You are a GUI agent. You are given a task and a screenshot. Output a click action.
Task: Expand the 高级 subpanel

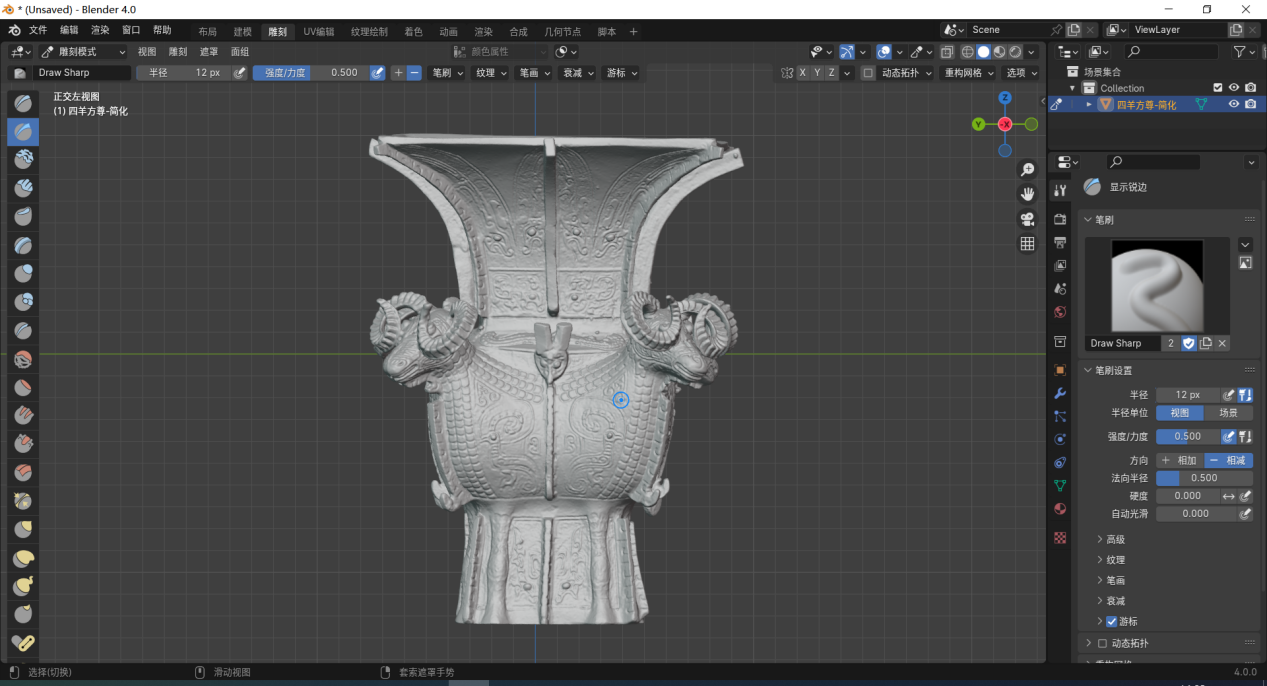pos(1115,539)
